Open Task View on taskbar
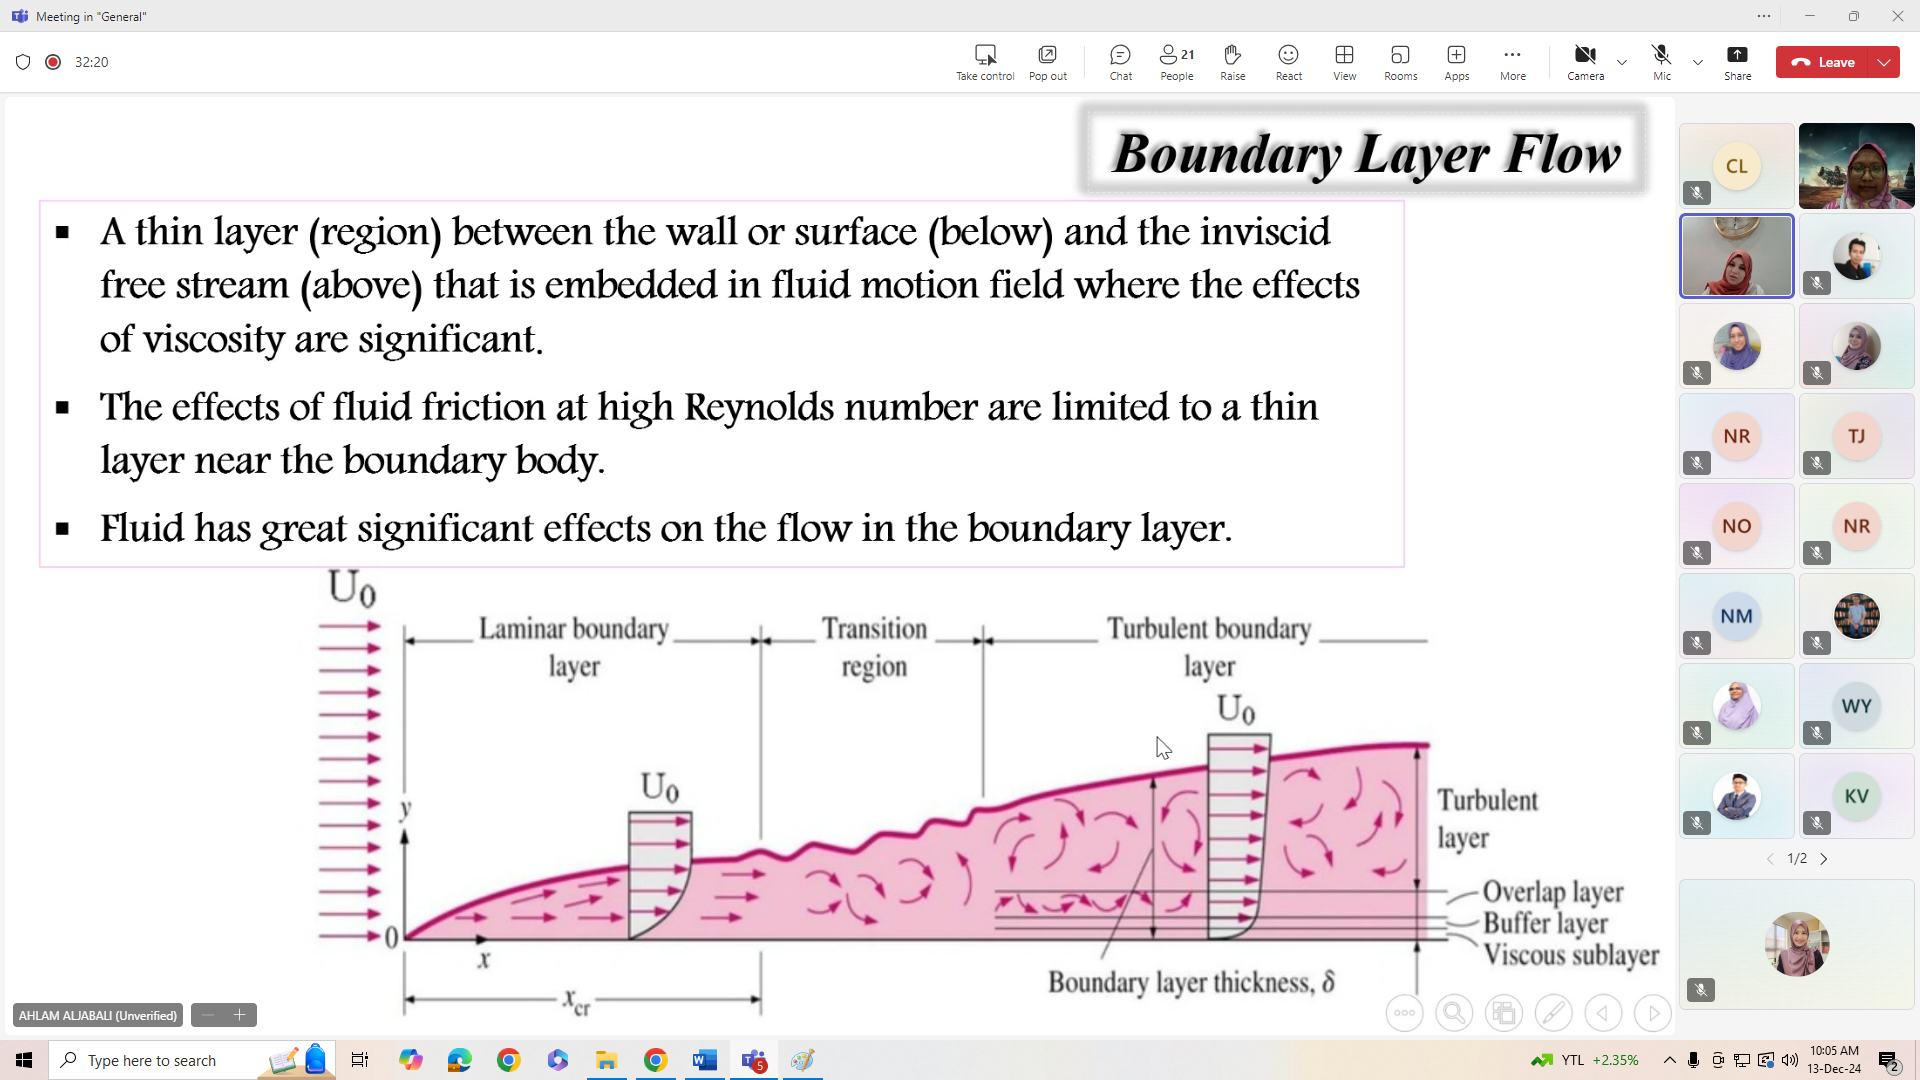The height and width of the screenshot is (1080, 1920). tap(360, 1060)
